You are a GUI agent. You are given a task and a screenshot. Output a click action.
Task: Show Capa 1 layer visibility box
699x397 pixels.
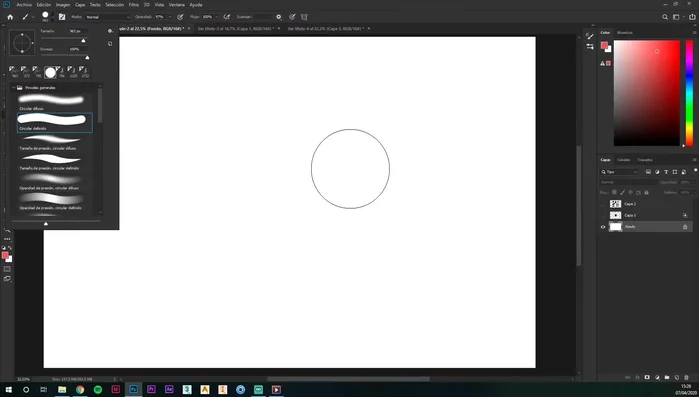(x=603, y=215)
